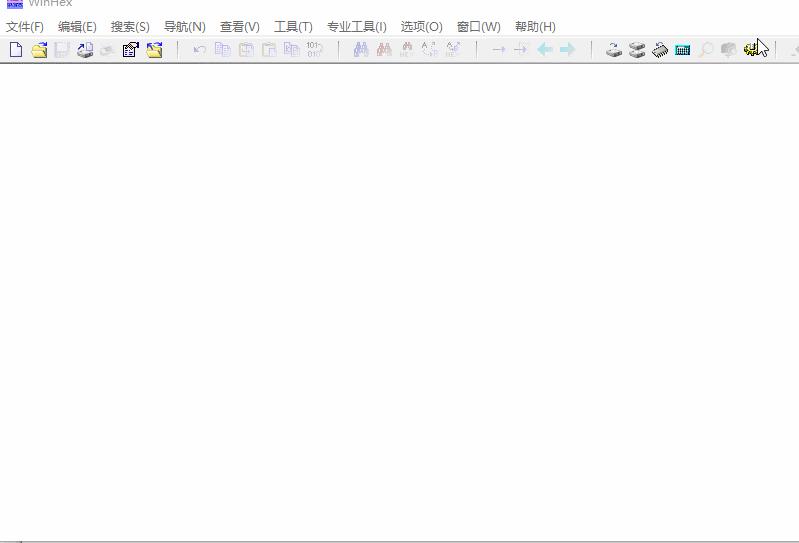The width and height of the screenshot is (799, 543).
Task: Open the 选项(O) menu
Action: (x=421, y=27)
